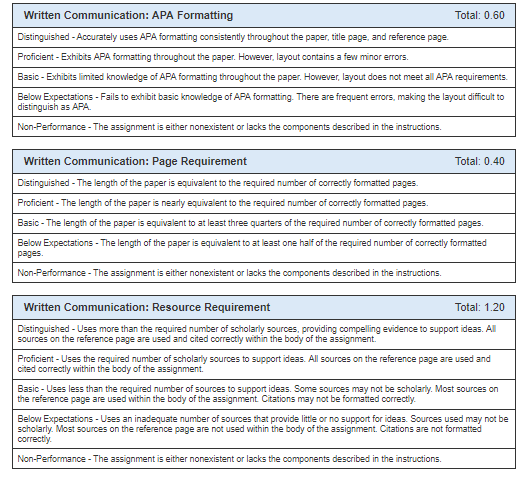Viewport: 531px width, 486px height.
Task: Select Distinguished row under Page Requirement
Action: [x=264, y=183]
